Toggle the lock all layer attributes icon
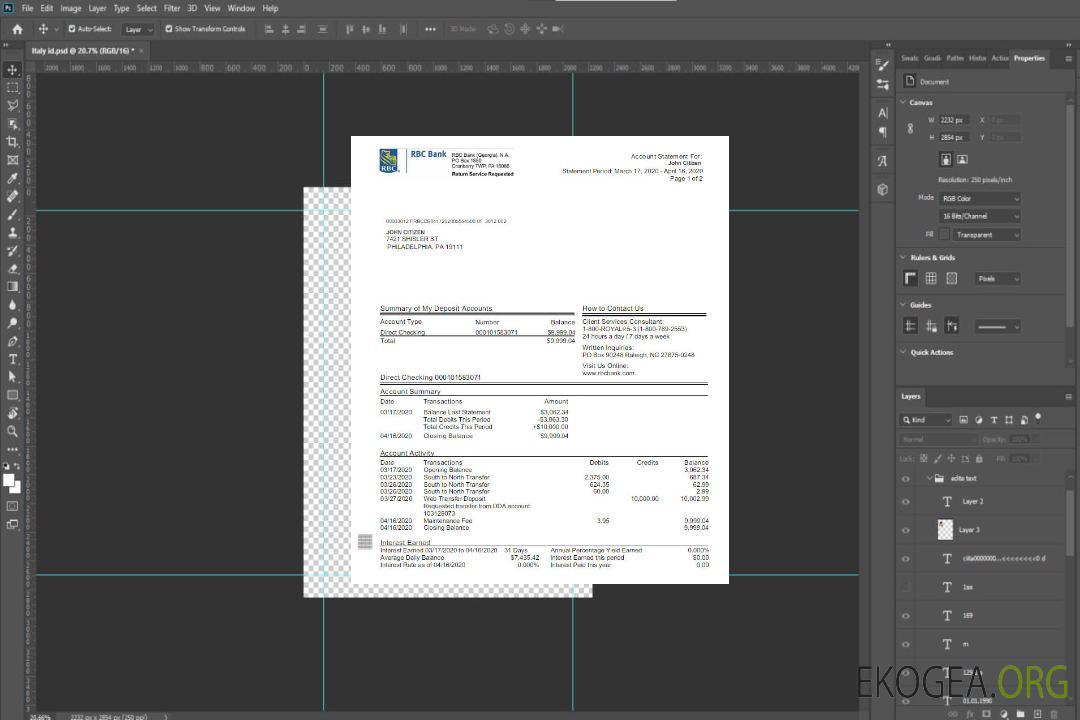 point(979,458)
